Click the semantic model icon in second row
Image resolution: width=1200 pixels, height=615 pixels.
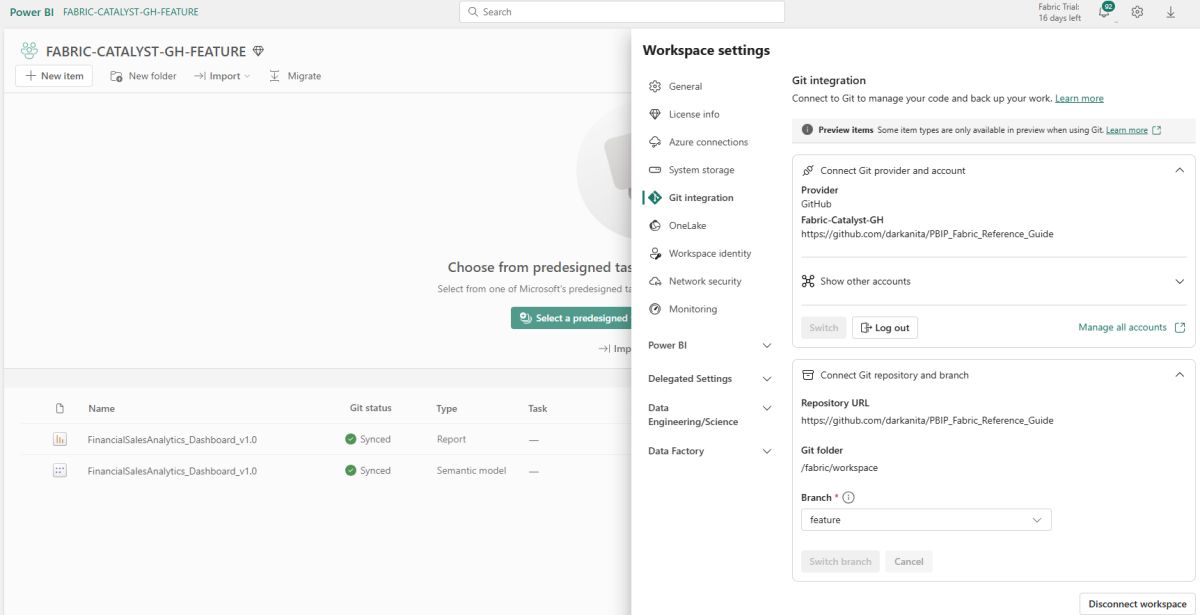click(x=59, y=470)
